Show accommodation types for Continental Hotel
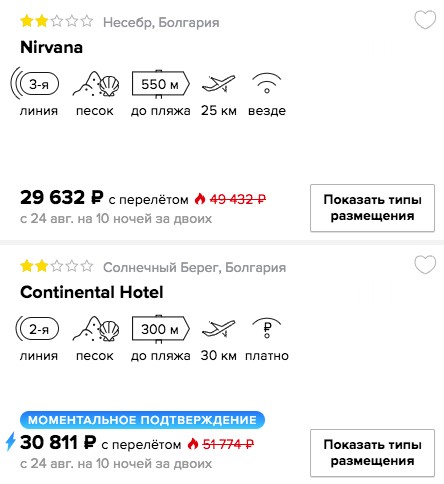Image resolution: width=444 pixels, height=484 pixels. click(x=372, y=453)
